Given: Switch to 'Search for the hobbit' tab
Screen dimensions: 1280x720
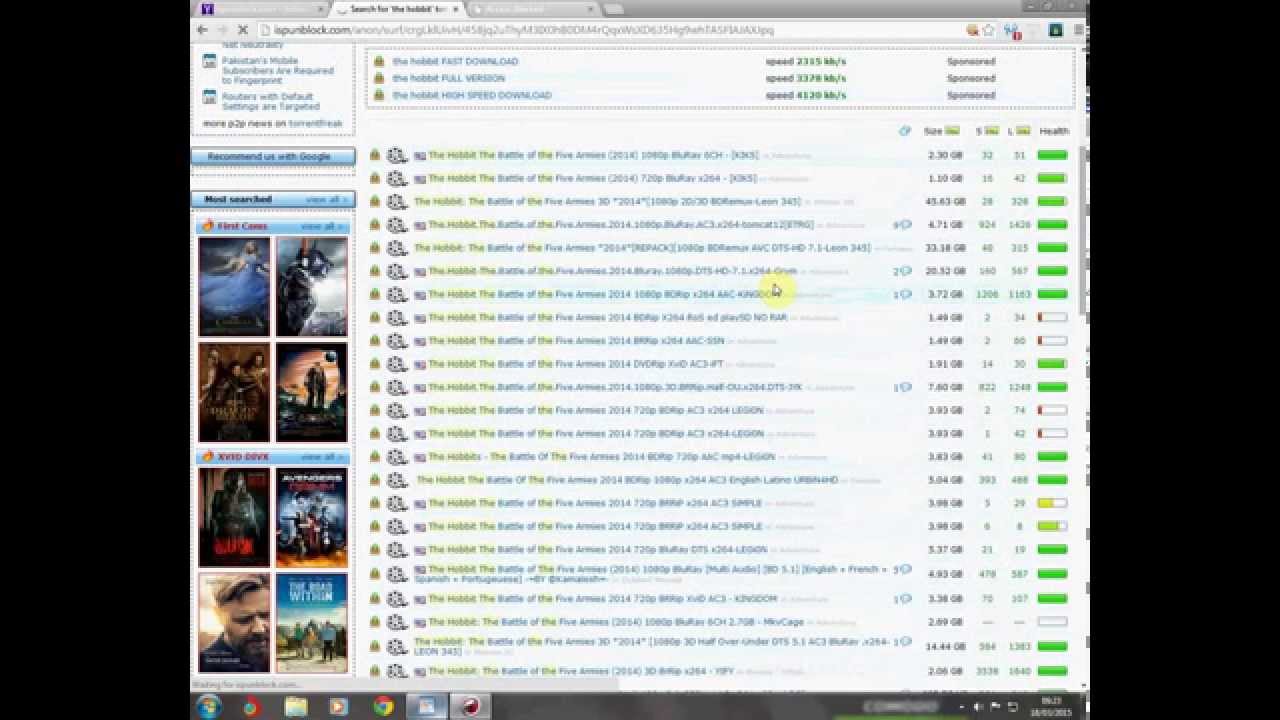Looking at the screenshot, I should [398, 9].
